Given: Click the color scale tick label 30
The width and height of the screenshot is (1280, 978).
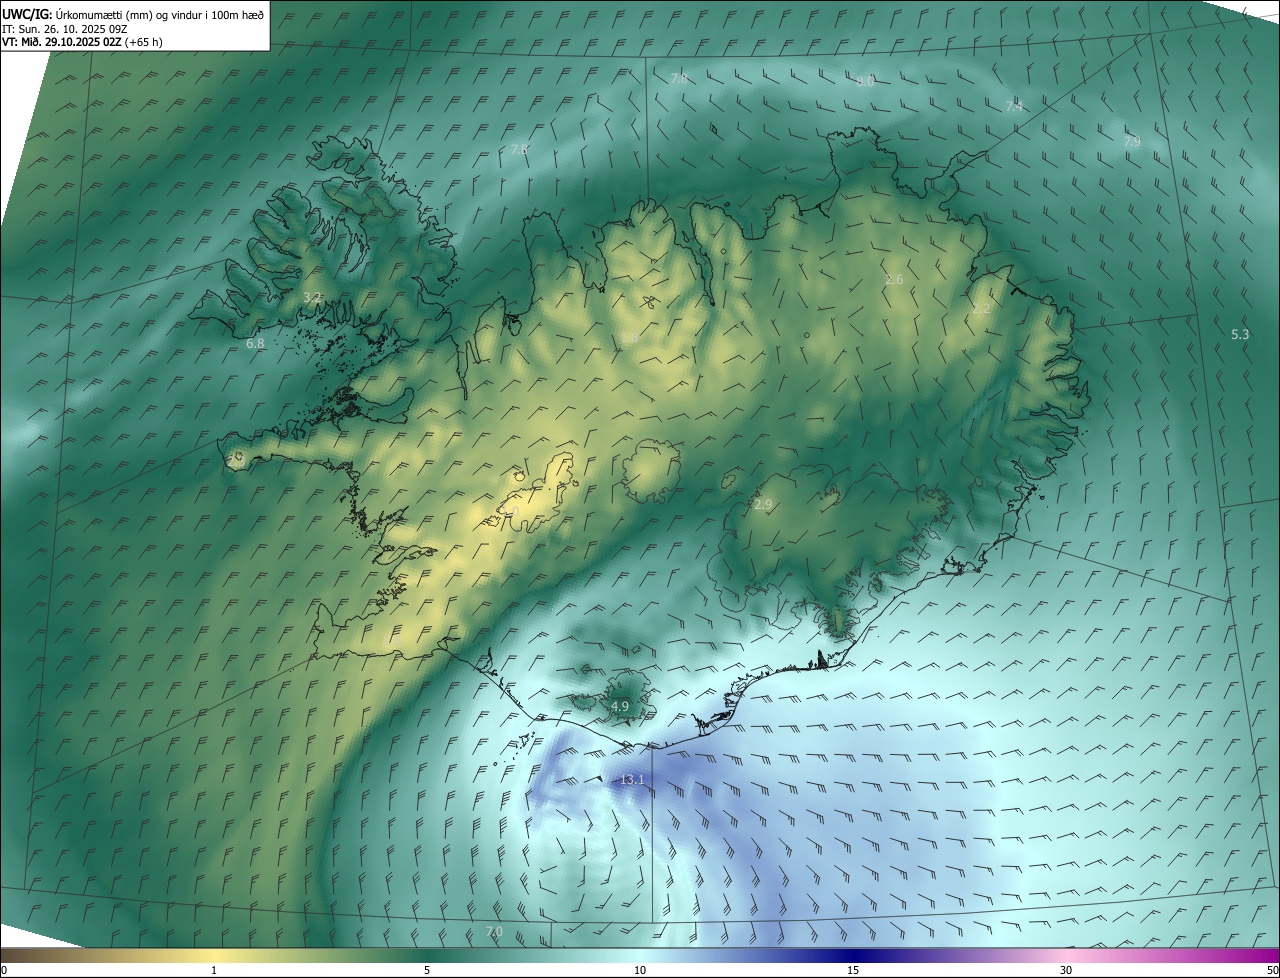Looking at the screenshot, I should tap(1066, 970).
